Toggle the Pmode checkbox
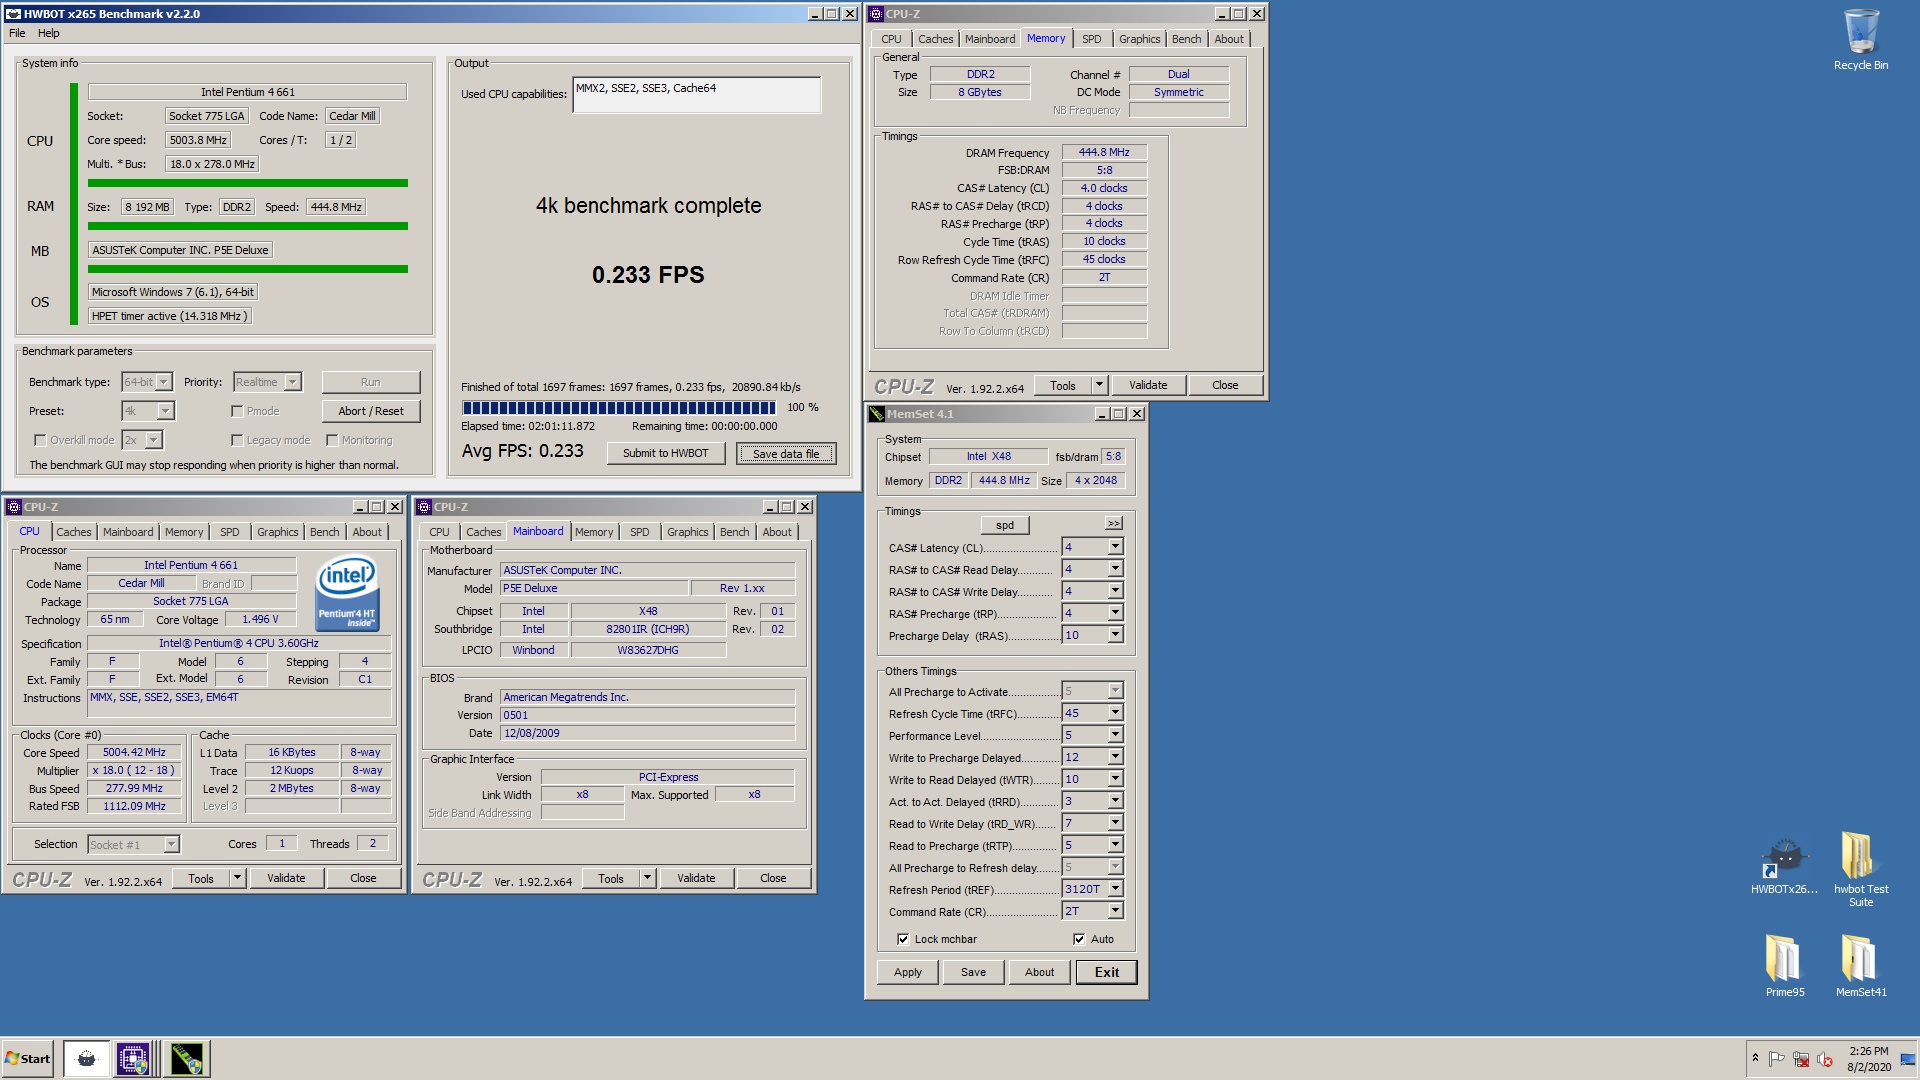Screen dimensions: 1920x1080 click(x=237, y=411)
